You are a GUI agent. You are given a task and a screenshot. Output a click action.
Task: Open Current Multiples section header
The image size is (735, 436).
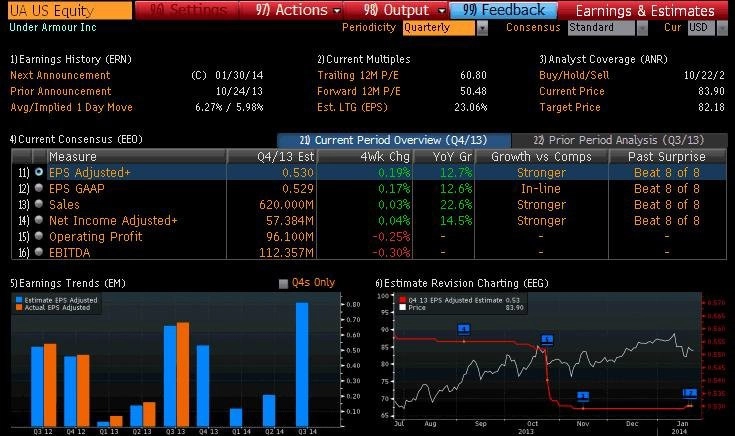(x=364, y=59)
